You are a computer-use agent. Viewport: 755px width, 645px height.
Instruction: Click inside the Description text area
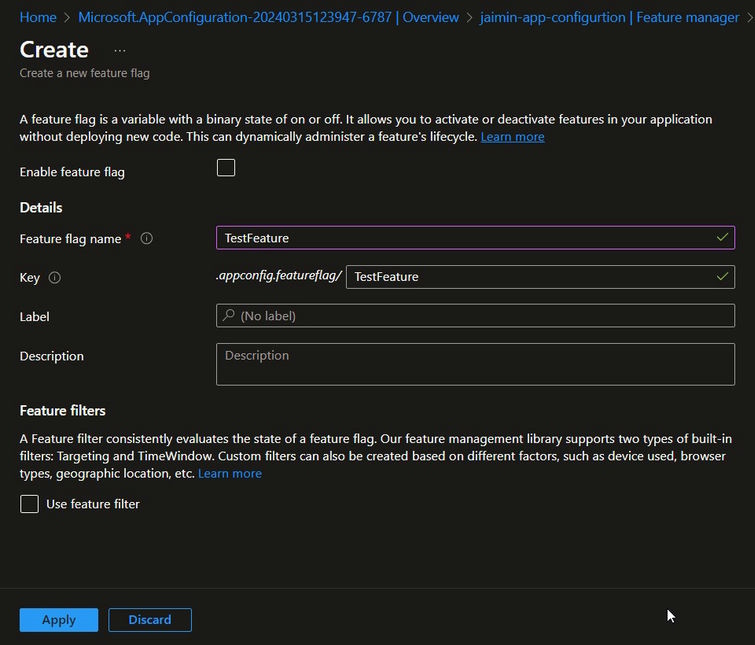pos(475,365)
